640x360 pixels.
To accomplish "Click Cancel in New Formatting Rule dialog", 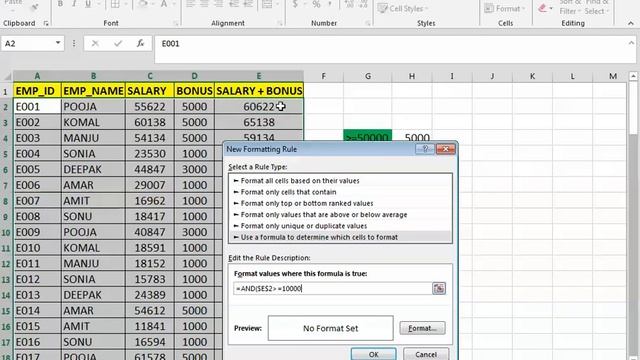I will [426, 354].
